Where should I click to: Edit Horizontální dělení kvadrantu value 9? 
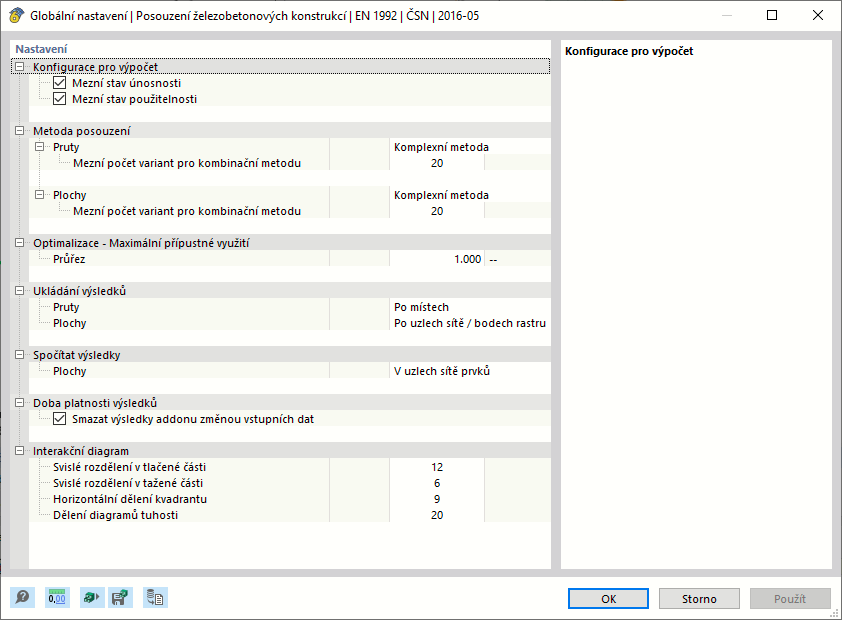pos(437,499)
